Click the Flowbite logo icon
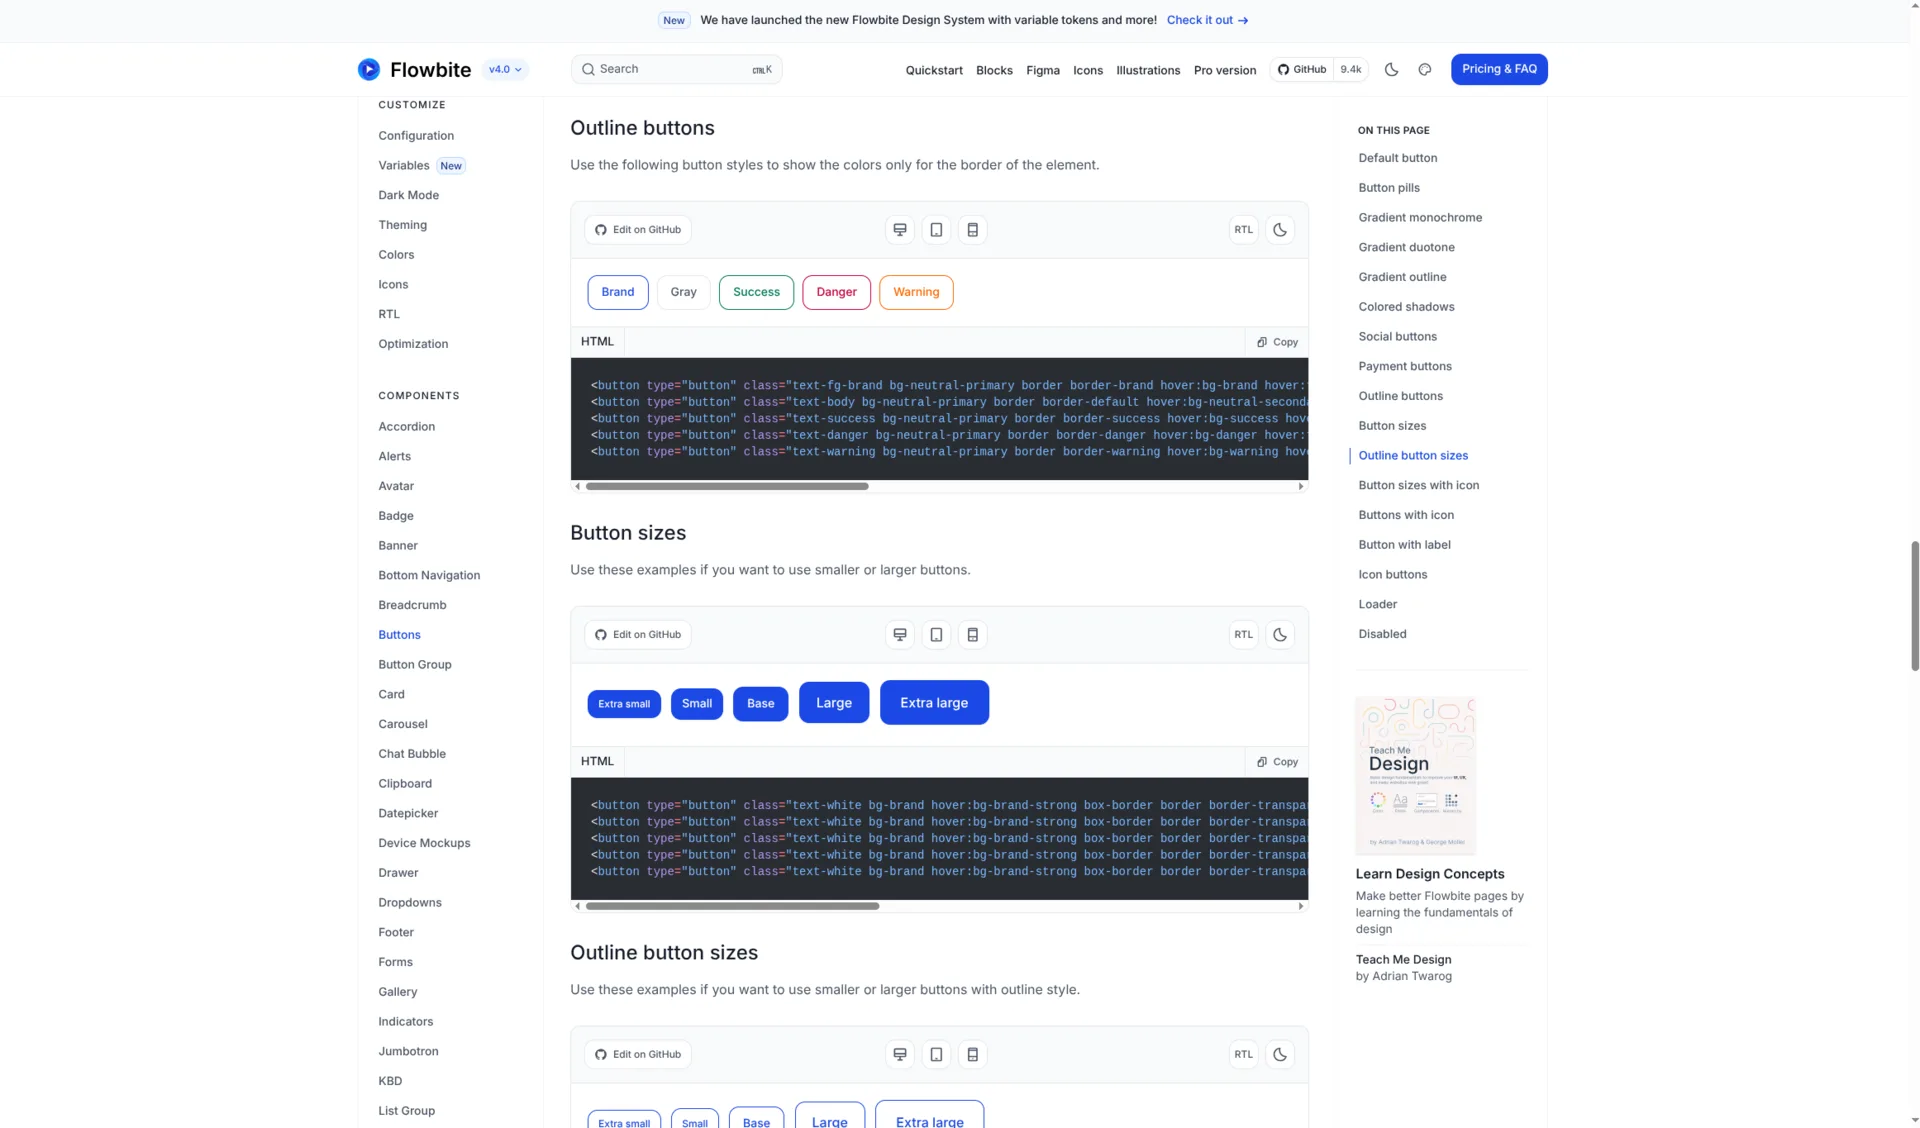The height and width of the screenshot is (1128, 1920). (369, 69)
